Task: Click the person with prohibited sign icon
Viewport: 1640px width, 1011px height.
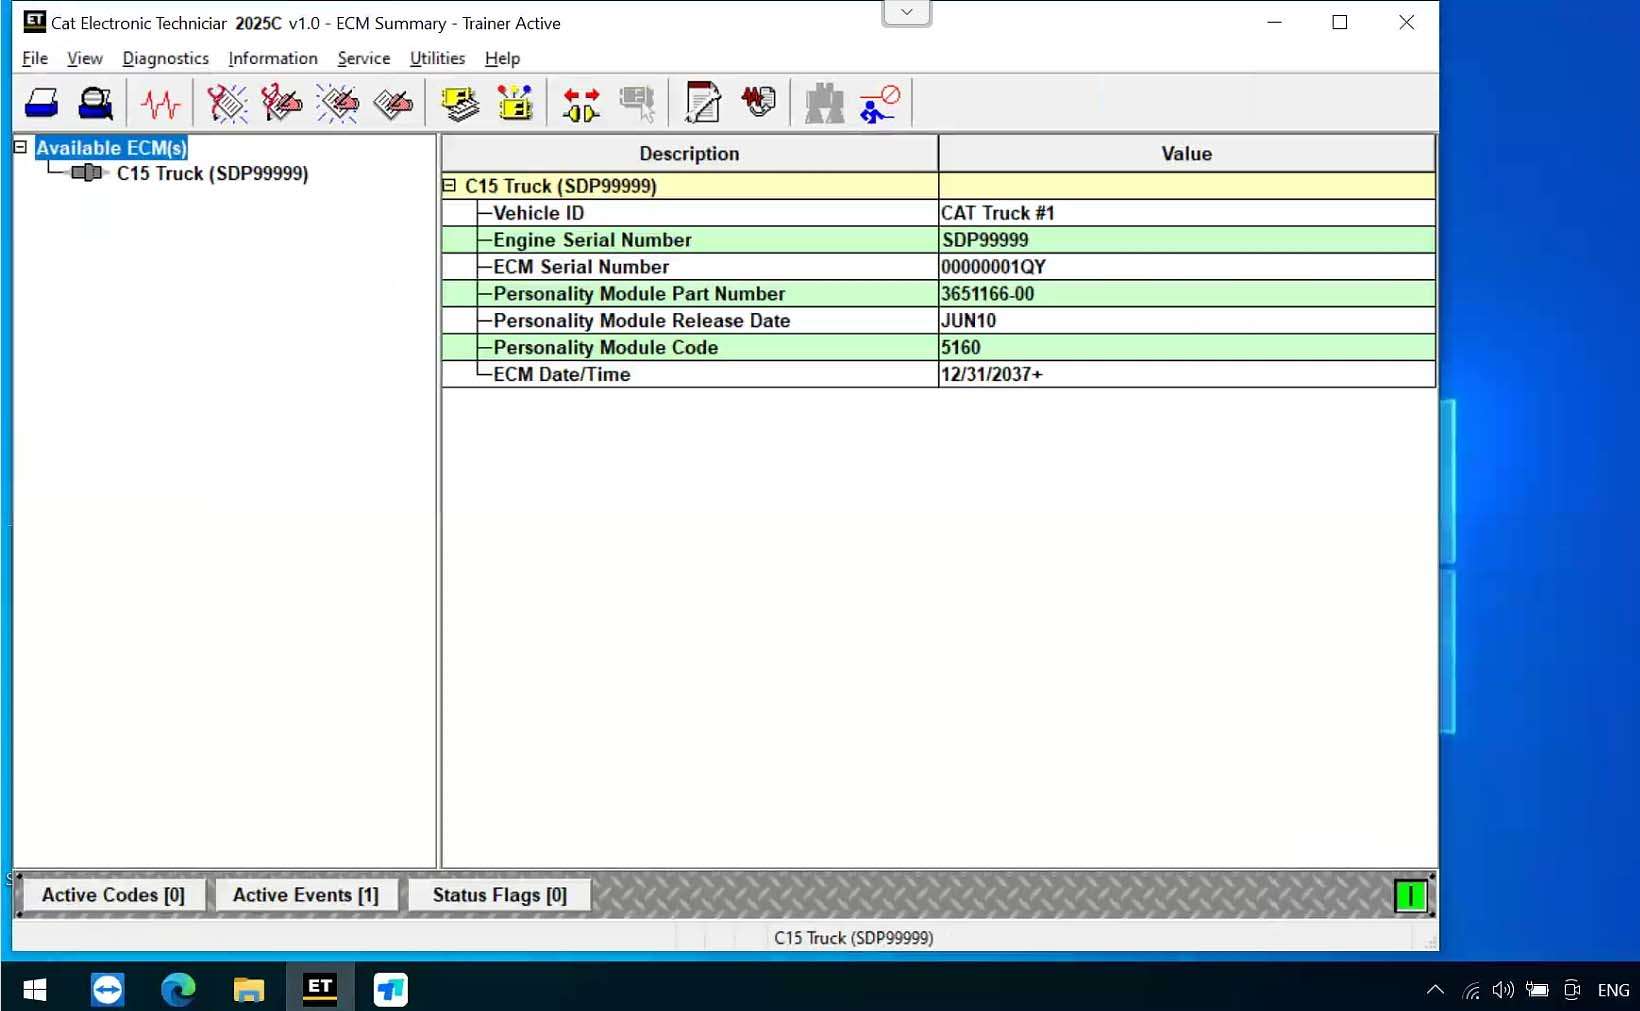Action: tap(879, 103)
